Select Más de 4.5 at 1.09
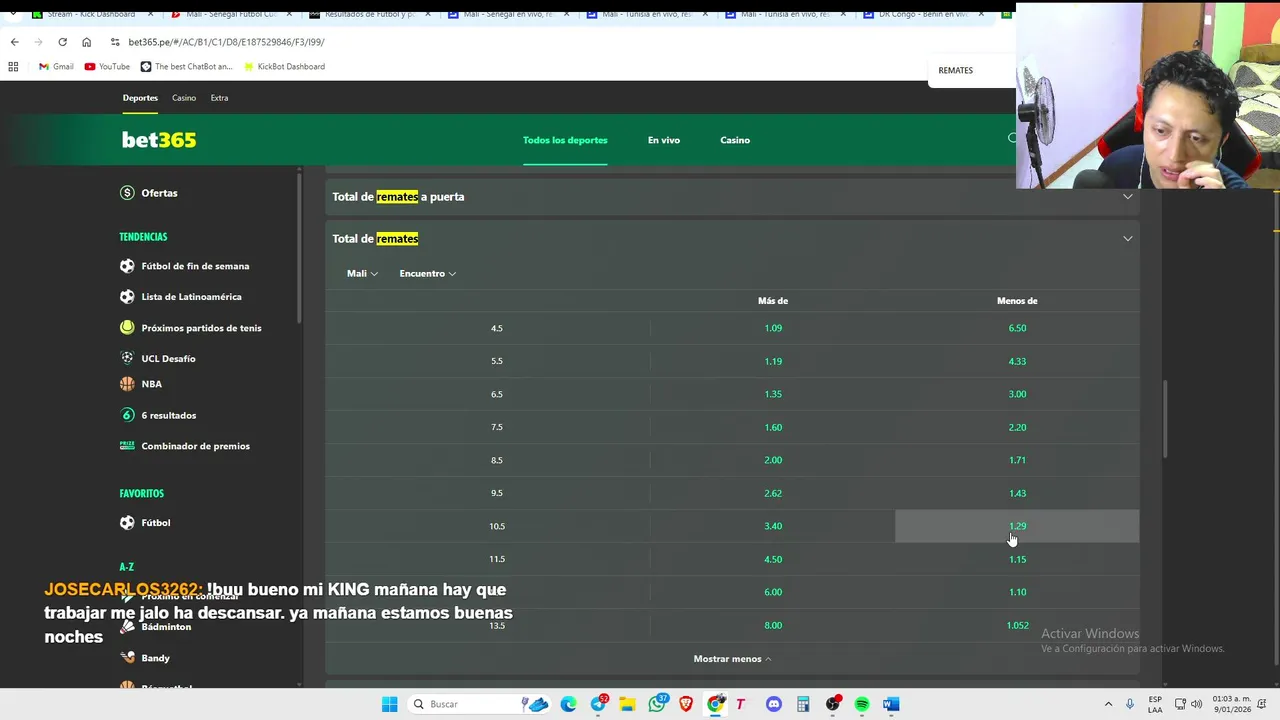 773,328
